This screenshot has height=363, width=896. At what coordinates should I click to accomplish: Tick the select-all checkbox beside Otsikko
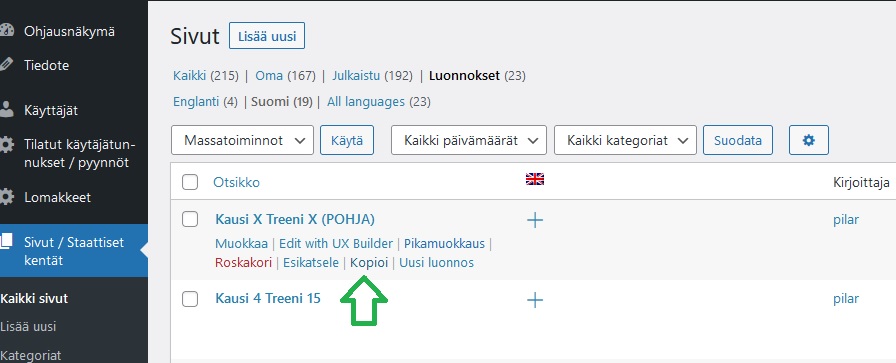point(190,182)
